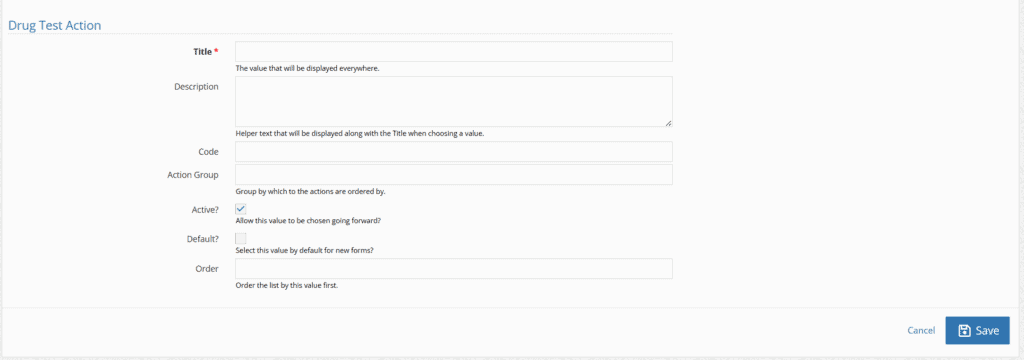Click the Order label

[207, 269]
